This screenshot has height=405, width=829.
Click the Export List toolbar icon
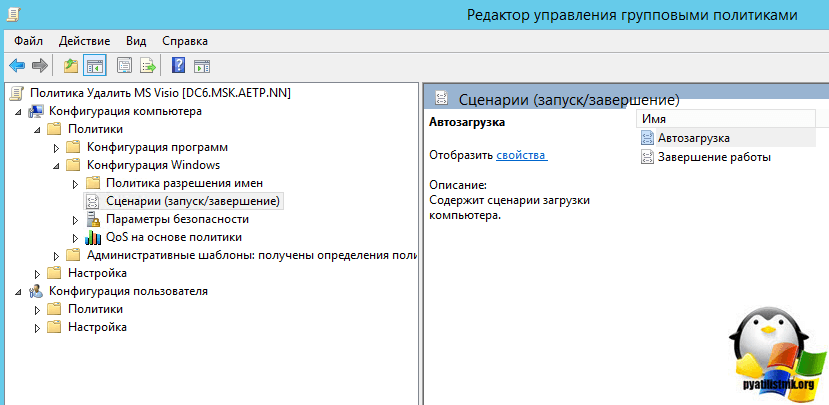[x=147, y=66]
